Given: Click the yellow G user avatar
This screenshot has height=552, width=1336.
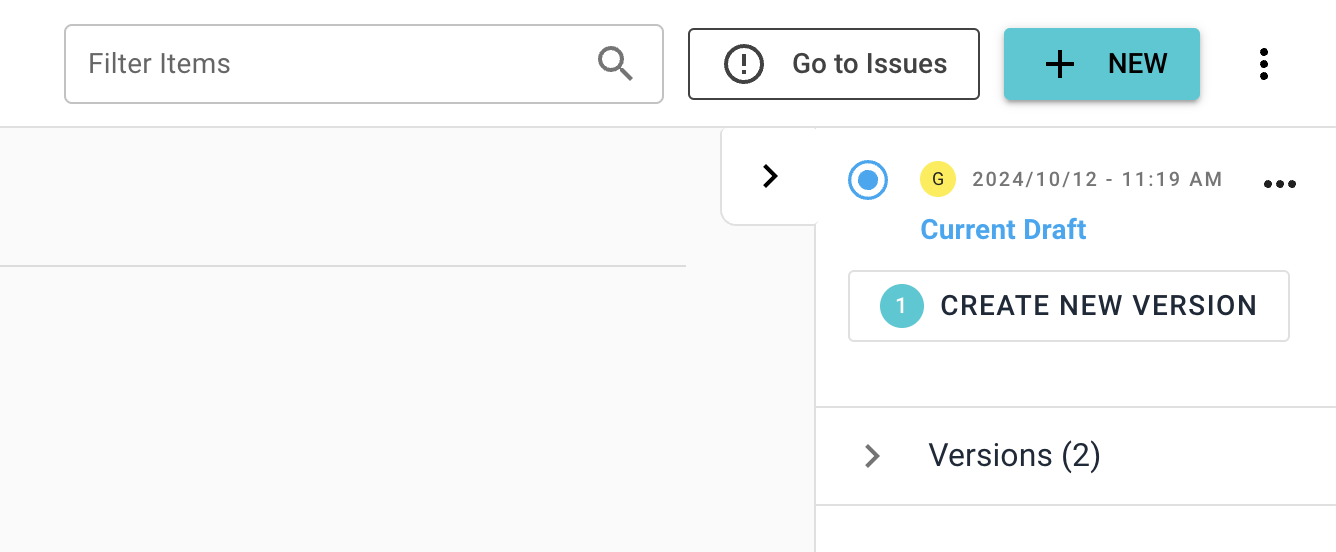Looking at the screenshot, I should tap(938, 180).
